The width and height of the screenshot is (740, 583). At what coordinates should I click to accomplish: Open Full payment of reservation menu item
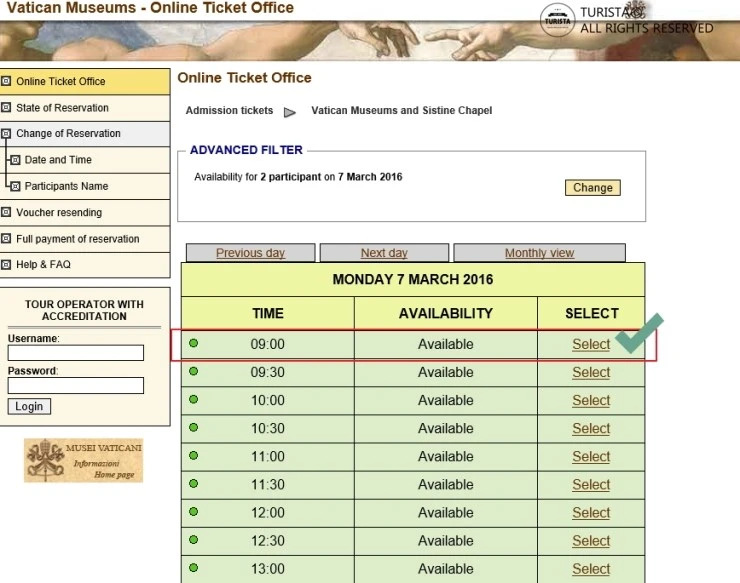(85, 239)
